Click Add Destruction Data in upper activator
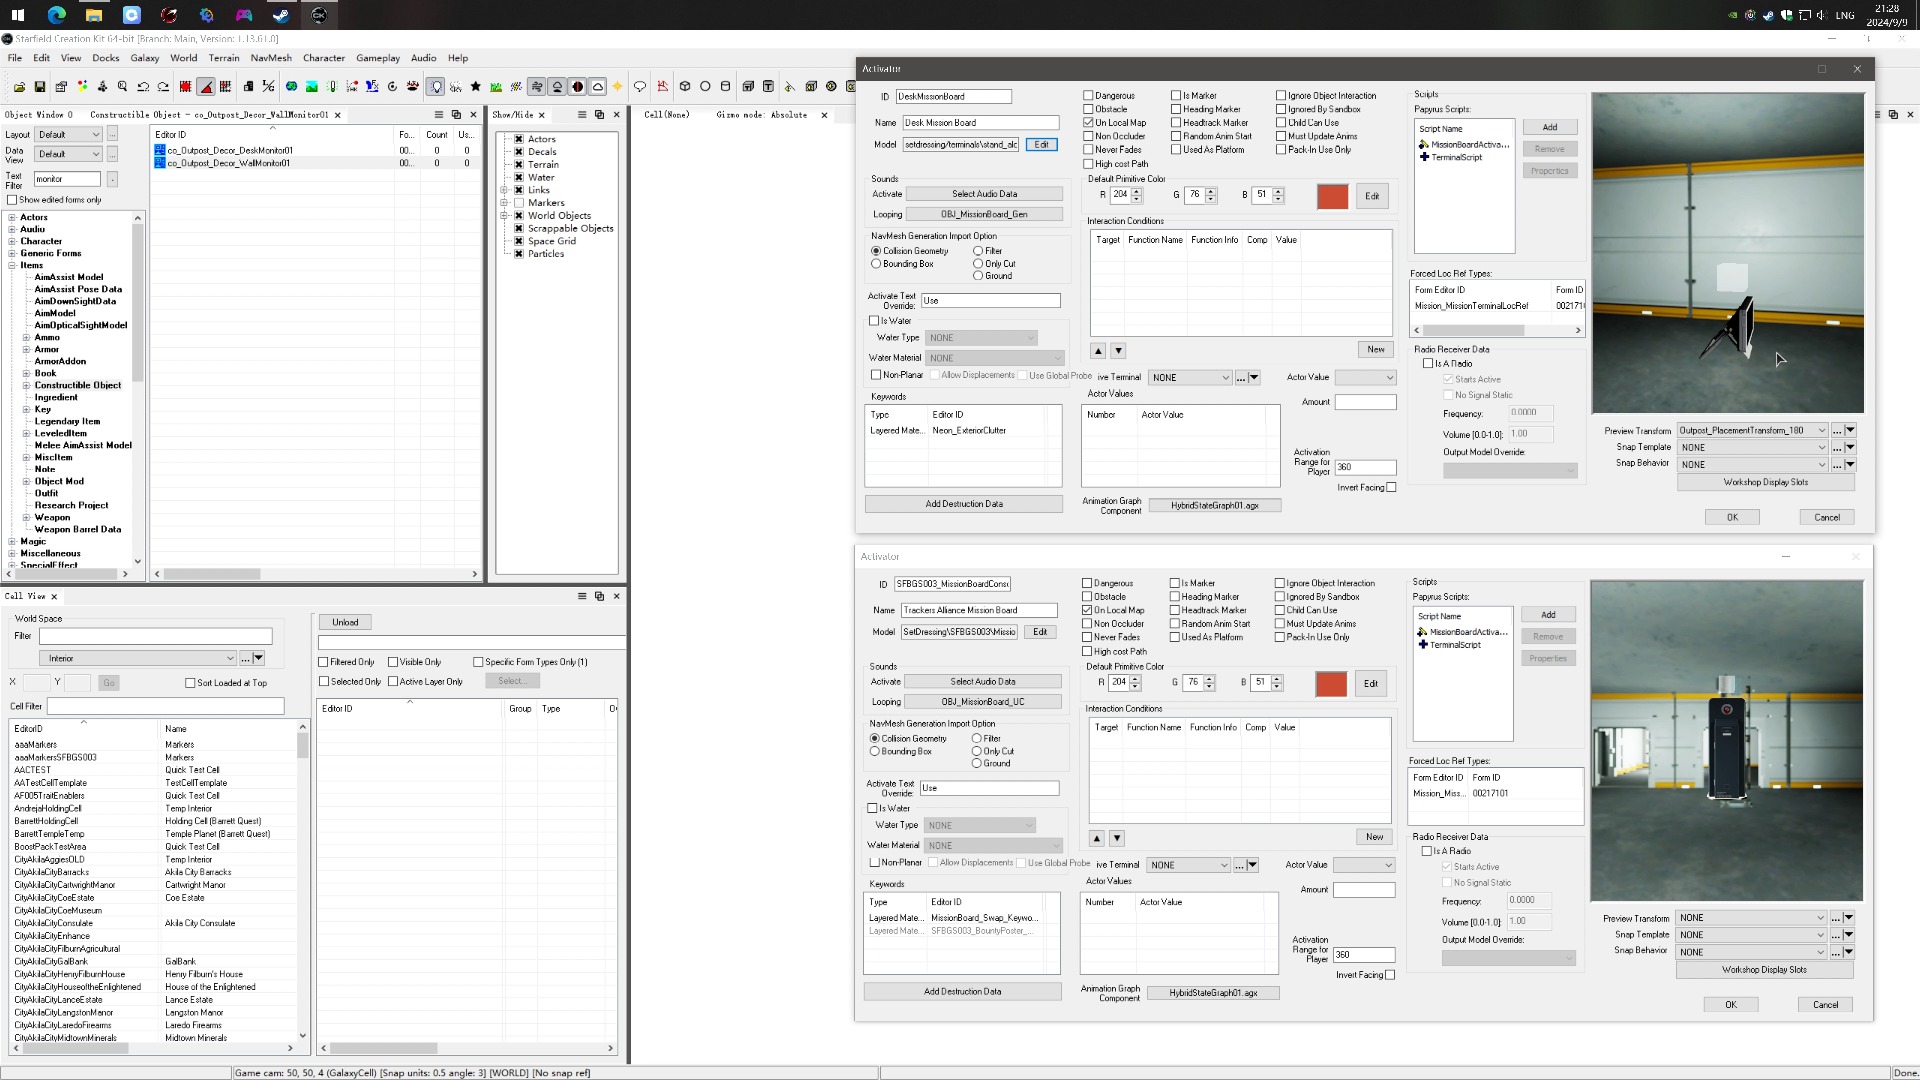Viewport: 1920px width, 1080px height. (963, 504)
